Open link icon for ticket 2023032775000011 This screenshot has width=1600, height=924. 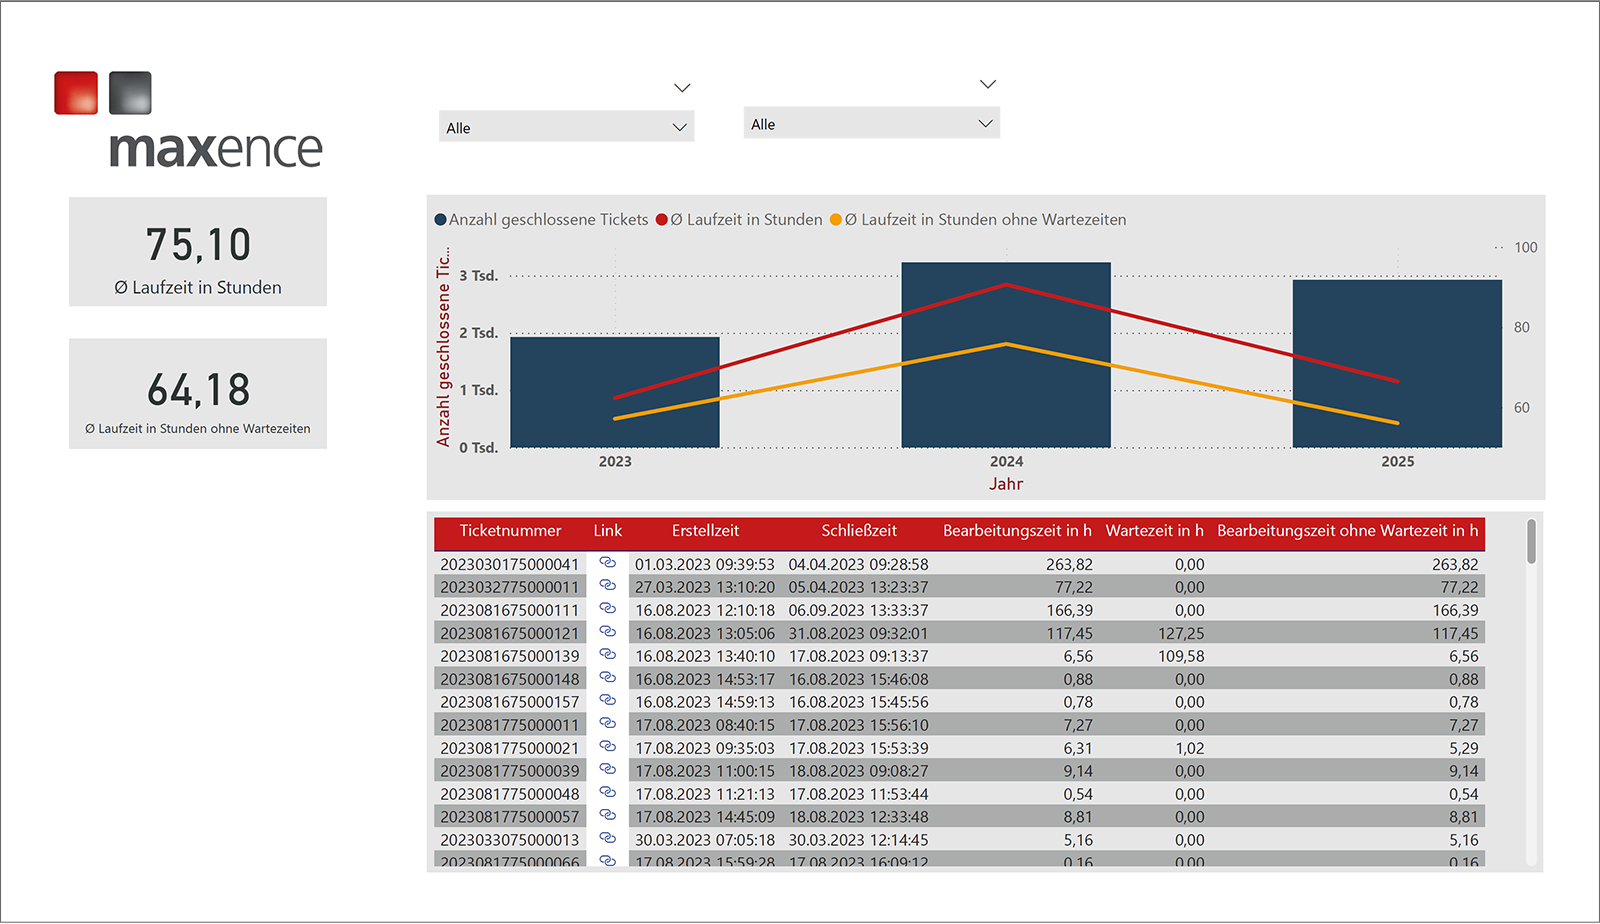[607, 586]
